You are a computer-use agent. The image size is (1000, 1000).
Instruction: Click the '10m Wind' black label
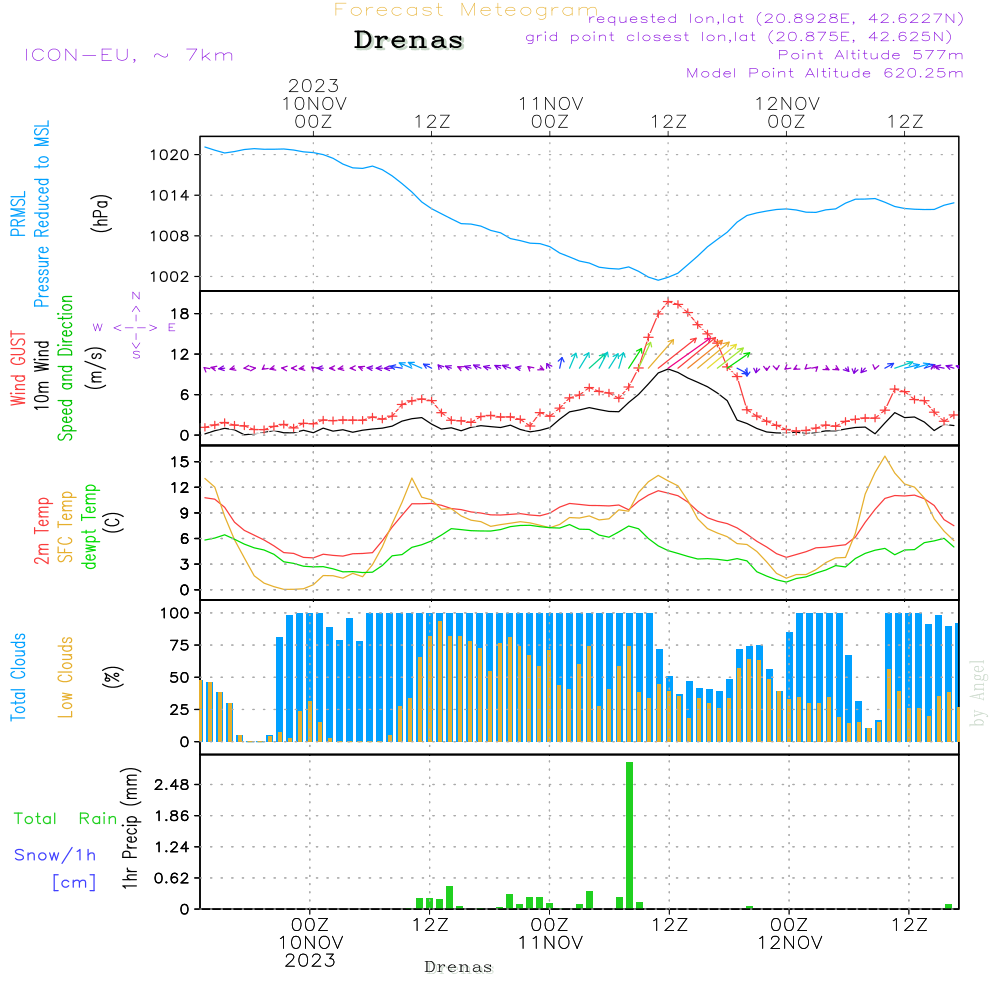(x=41, y=374)
